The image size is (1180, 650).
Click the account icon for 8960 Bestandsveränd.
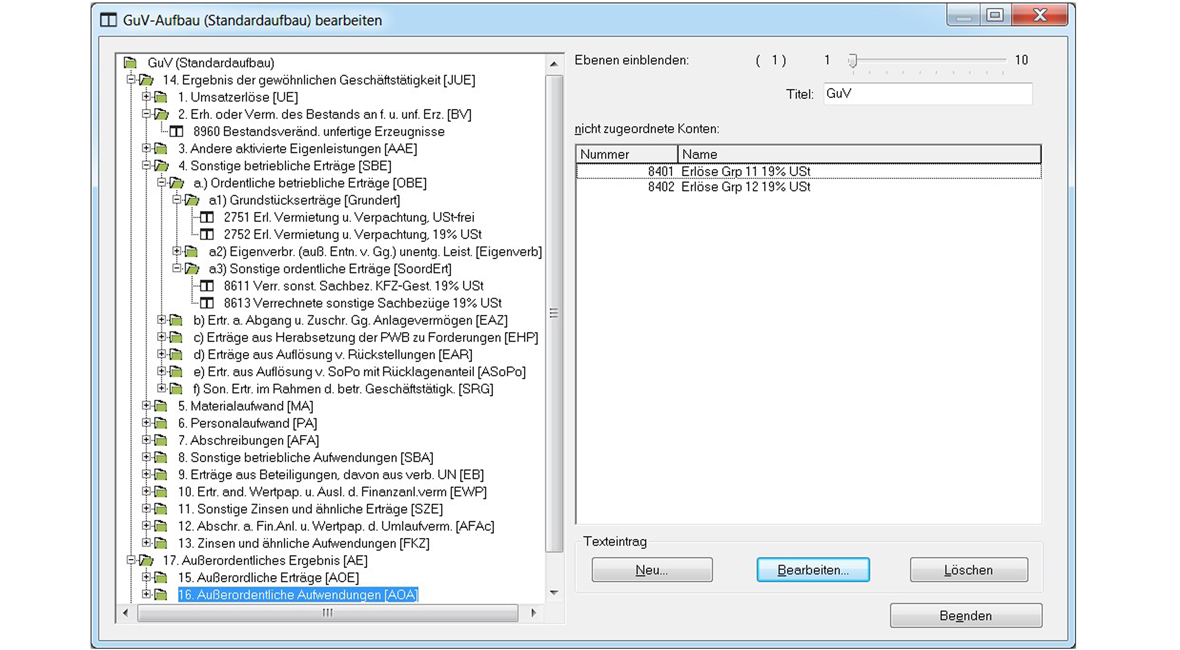point(176,132)
